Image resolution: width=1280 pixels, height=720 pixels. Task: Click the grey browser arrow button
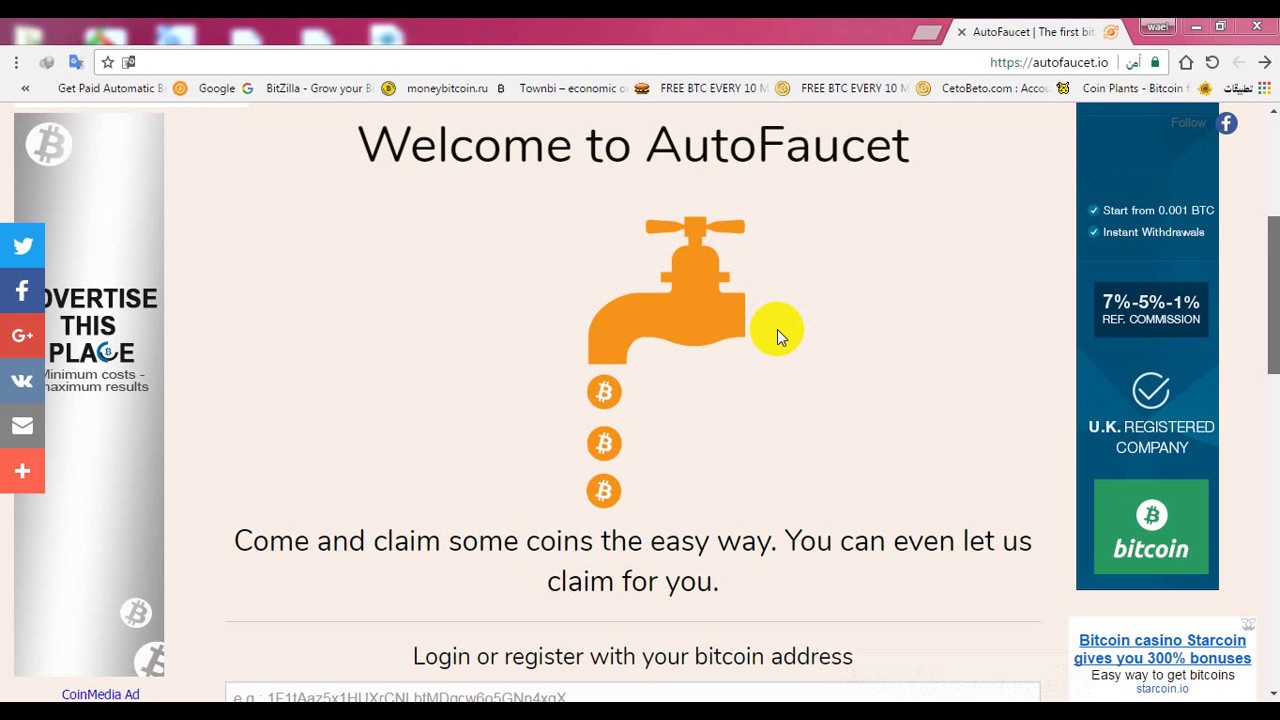[x=1238, y=62]
